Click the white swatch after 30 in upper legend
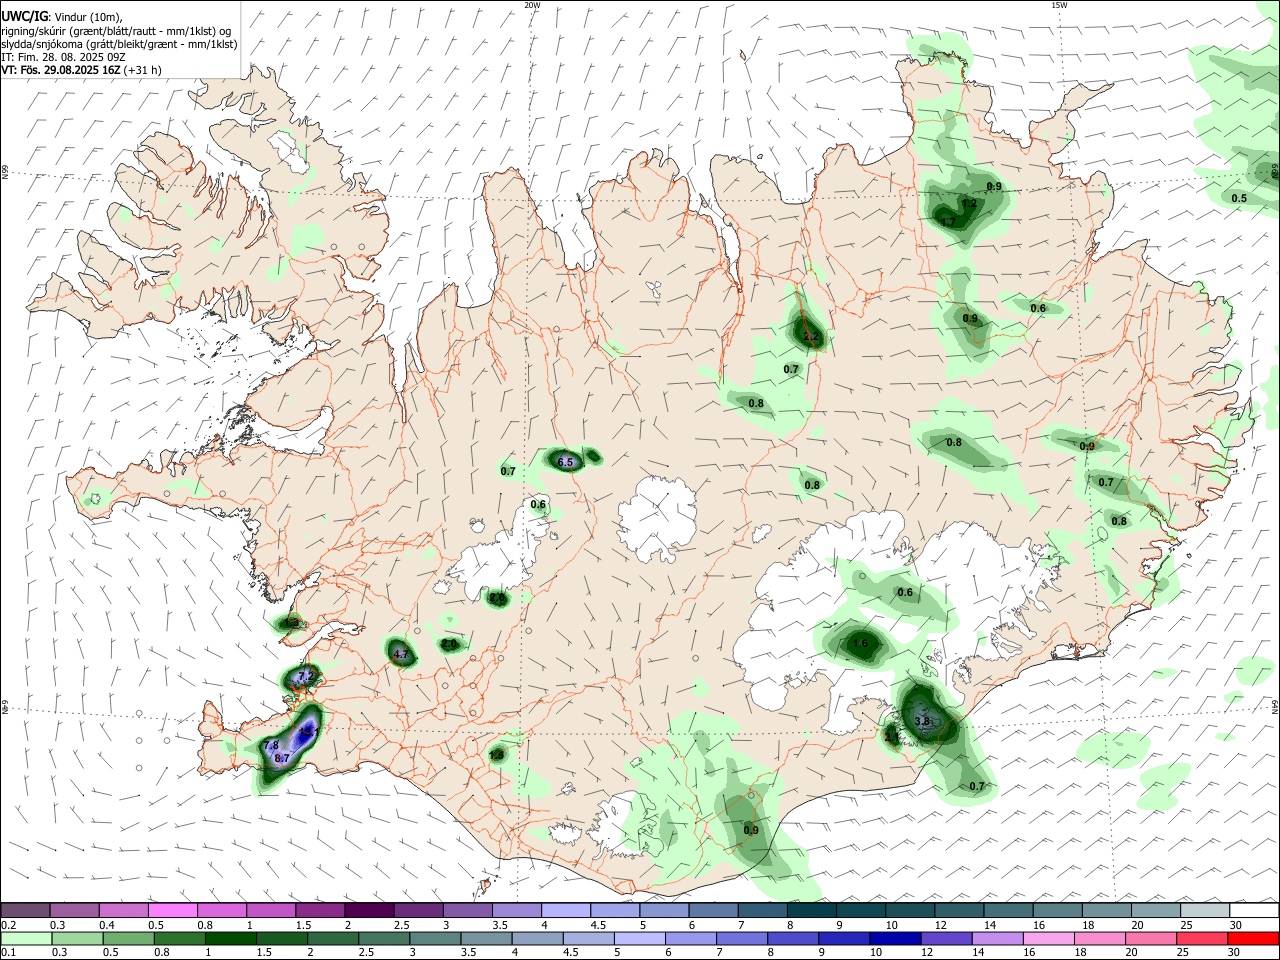Image resolution: width=1280 pixels, height=960 pixels. 1254,911
